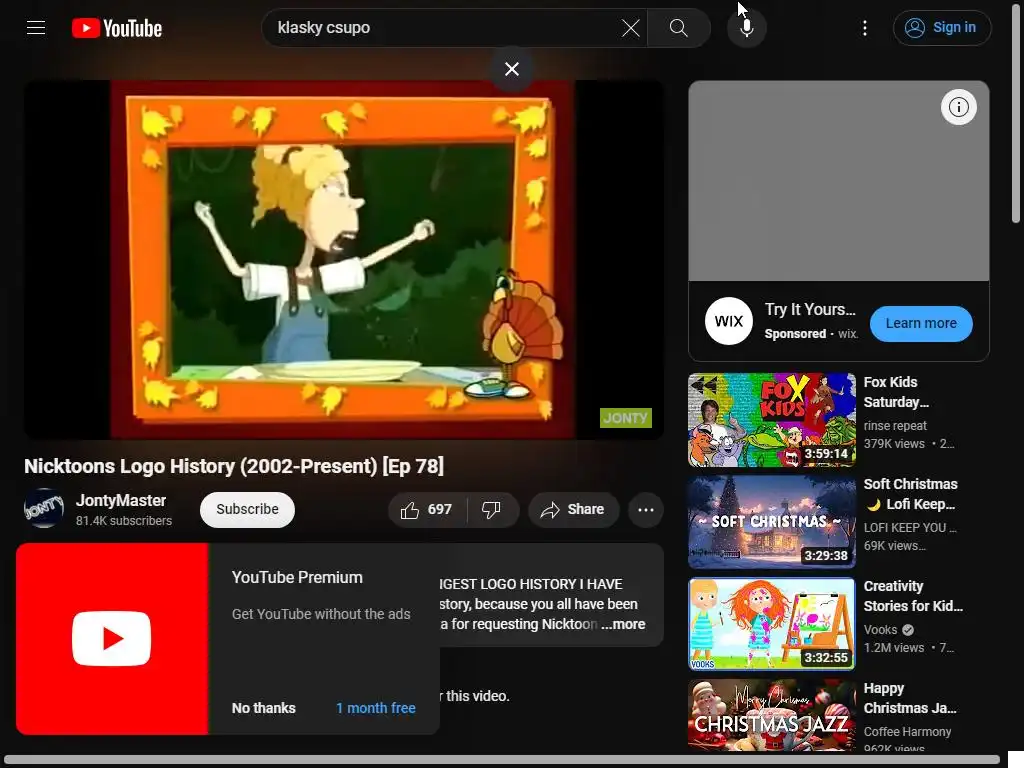Click Happy Christmas Jazz title
This screenshot has width=1024, height=768.
click(x=910, y=698)
